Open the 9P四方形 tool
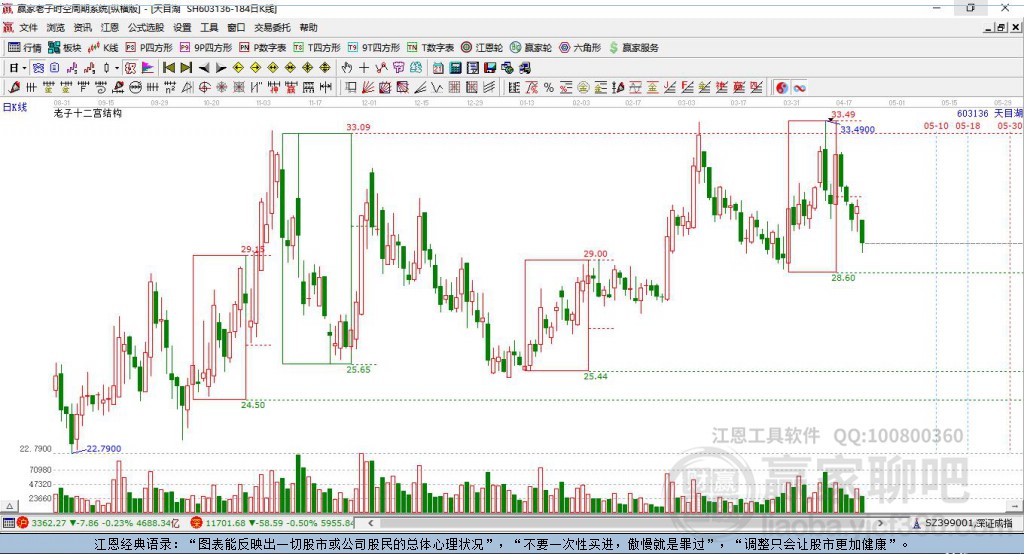The width and height of the screenshot is (1024, 554). click(x=206, y=48)
